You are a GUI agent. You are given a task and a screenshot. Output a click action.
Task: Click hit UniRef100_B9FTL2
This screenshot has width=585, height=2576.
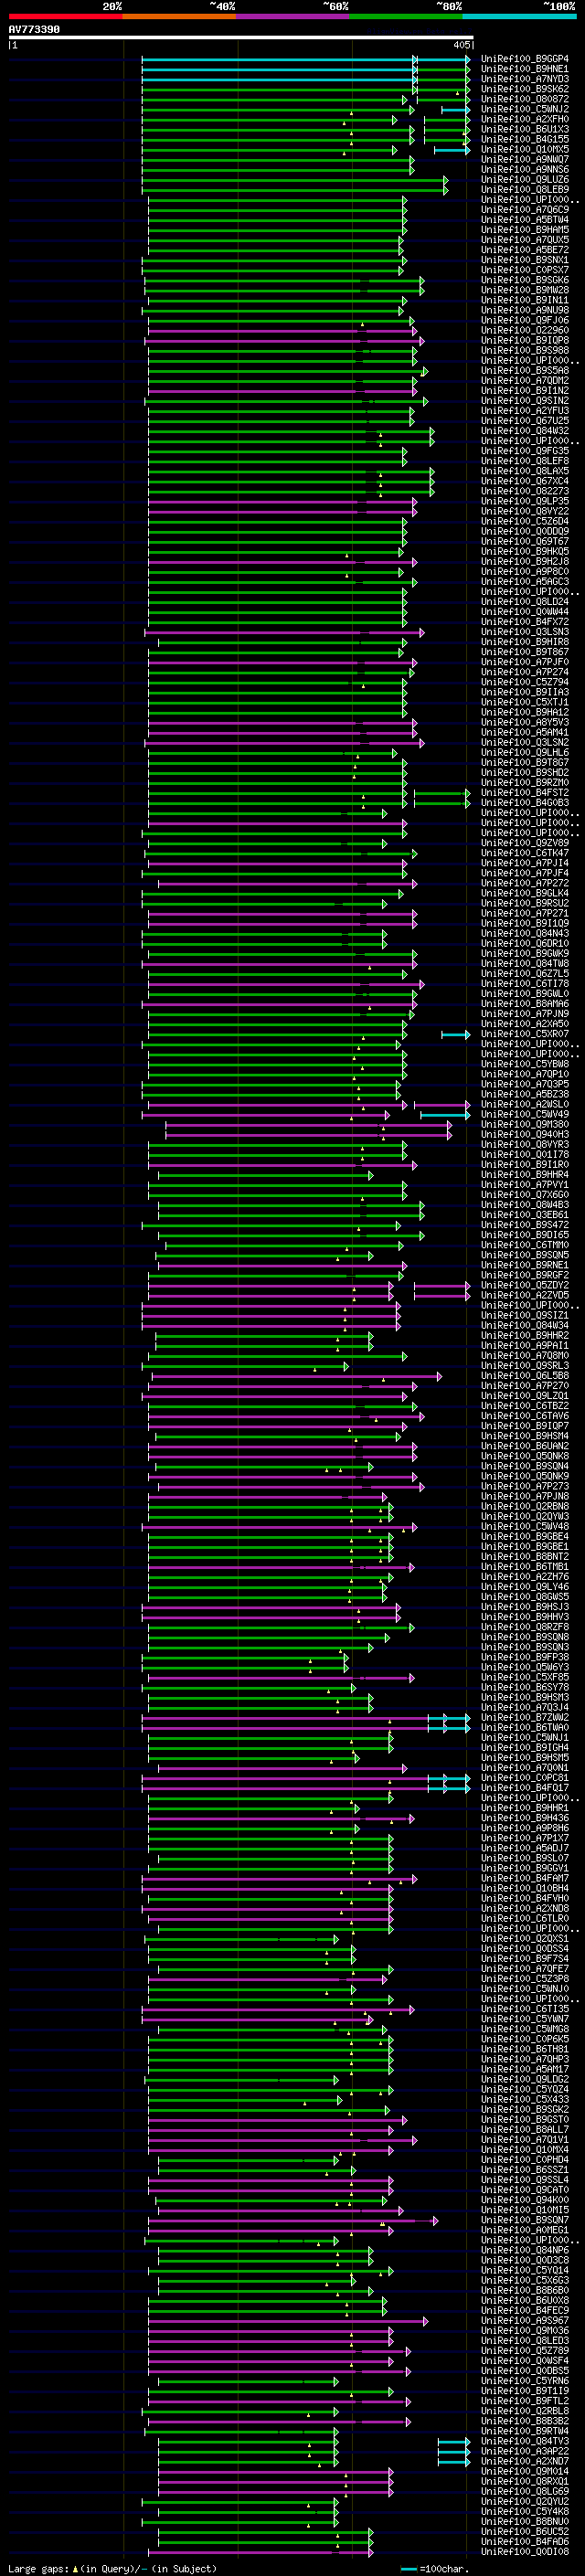coord(525,2400)
